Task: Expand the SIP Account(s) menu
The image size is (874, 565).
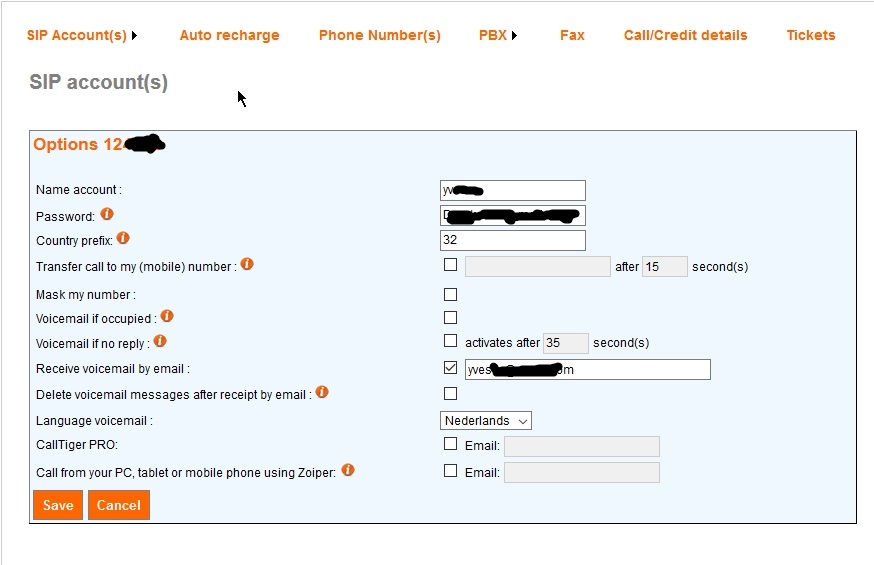Action: pos(82,35)
